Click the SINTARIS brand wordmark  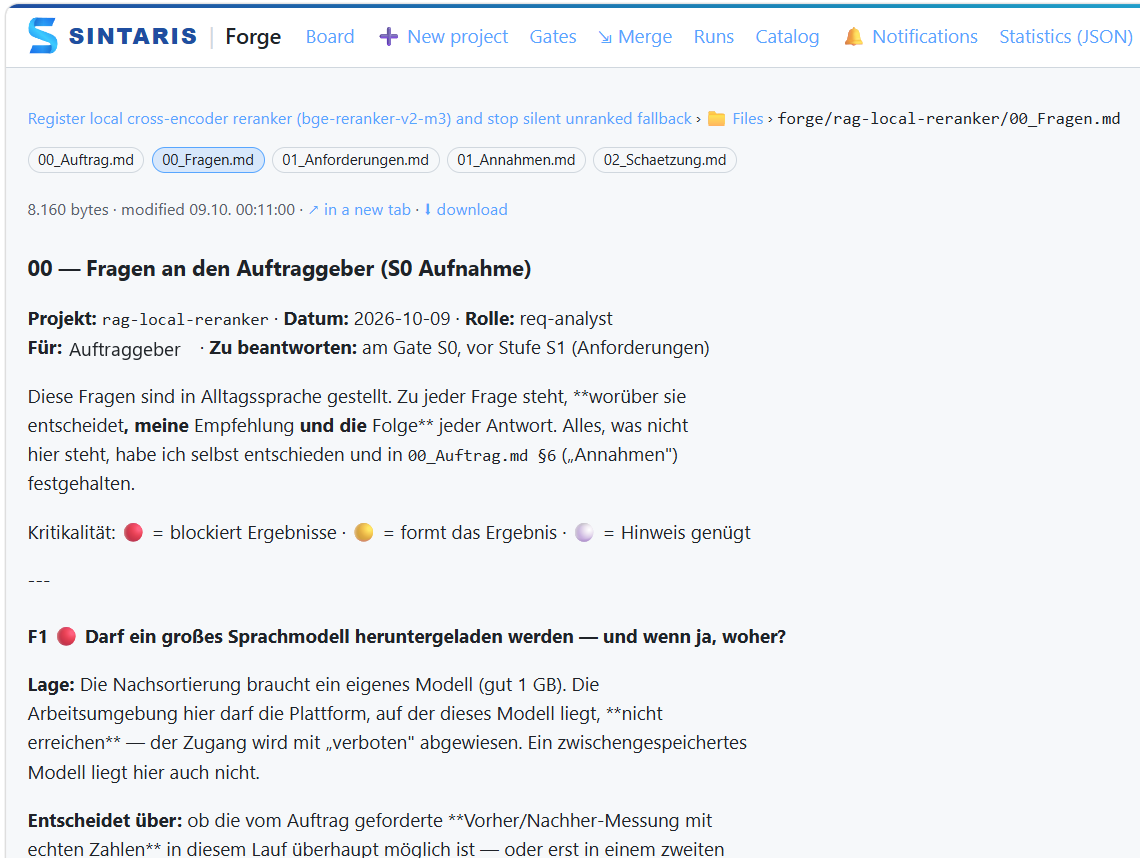(x=133, y=36)
